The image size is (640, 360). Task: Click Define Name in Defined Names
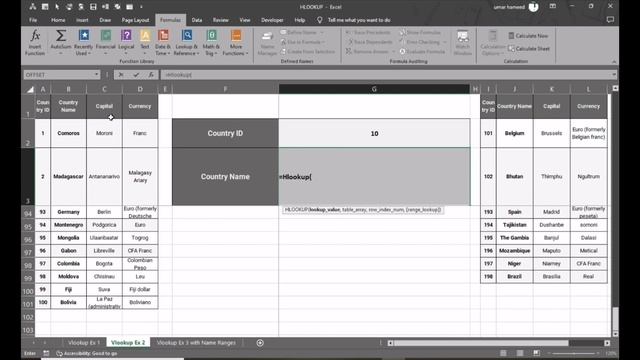point(302,32)
